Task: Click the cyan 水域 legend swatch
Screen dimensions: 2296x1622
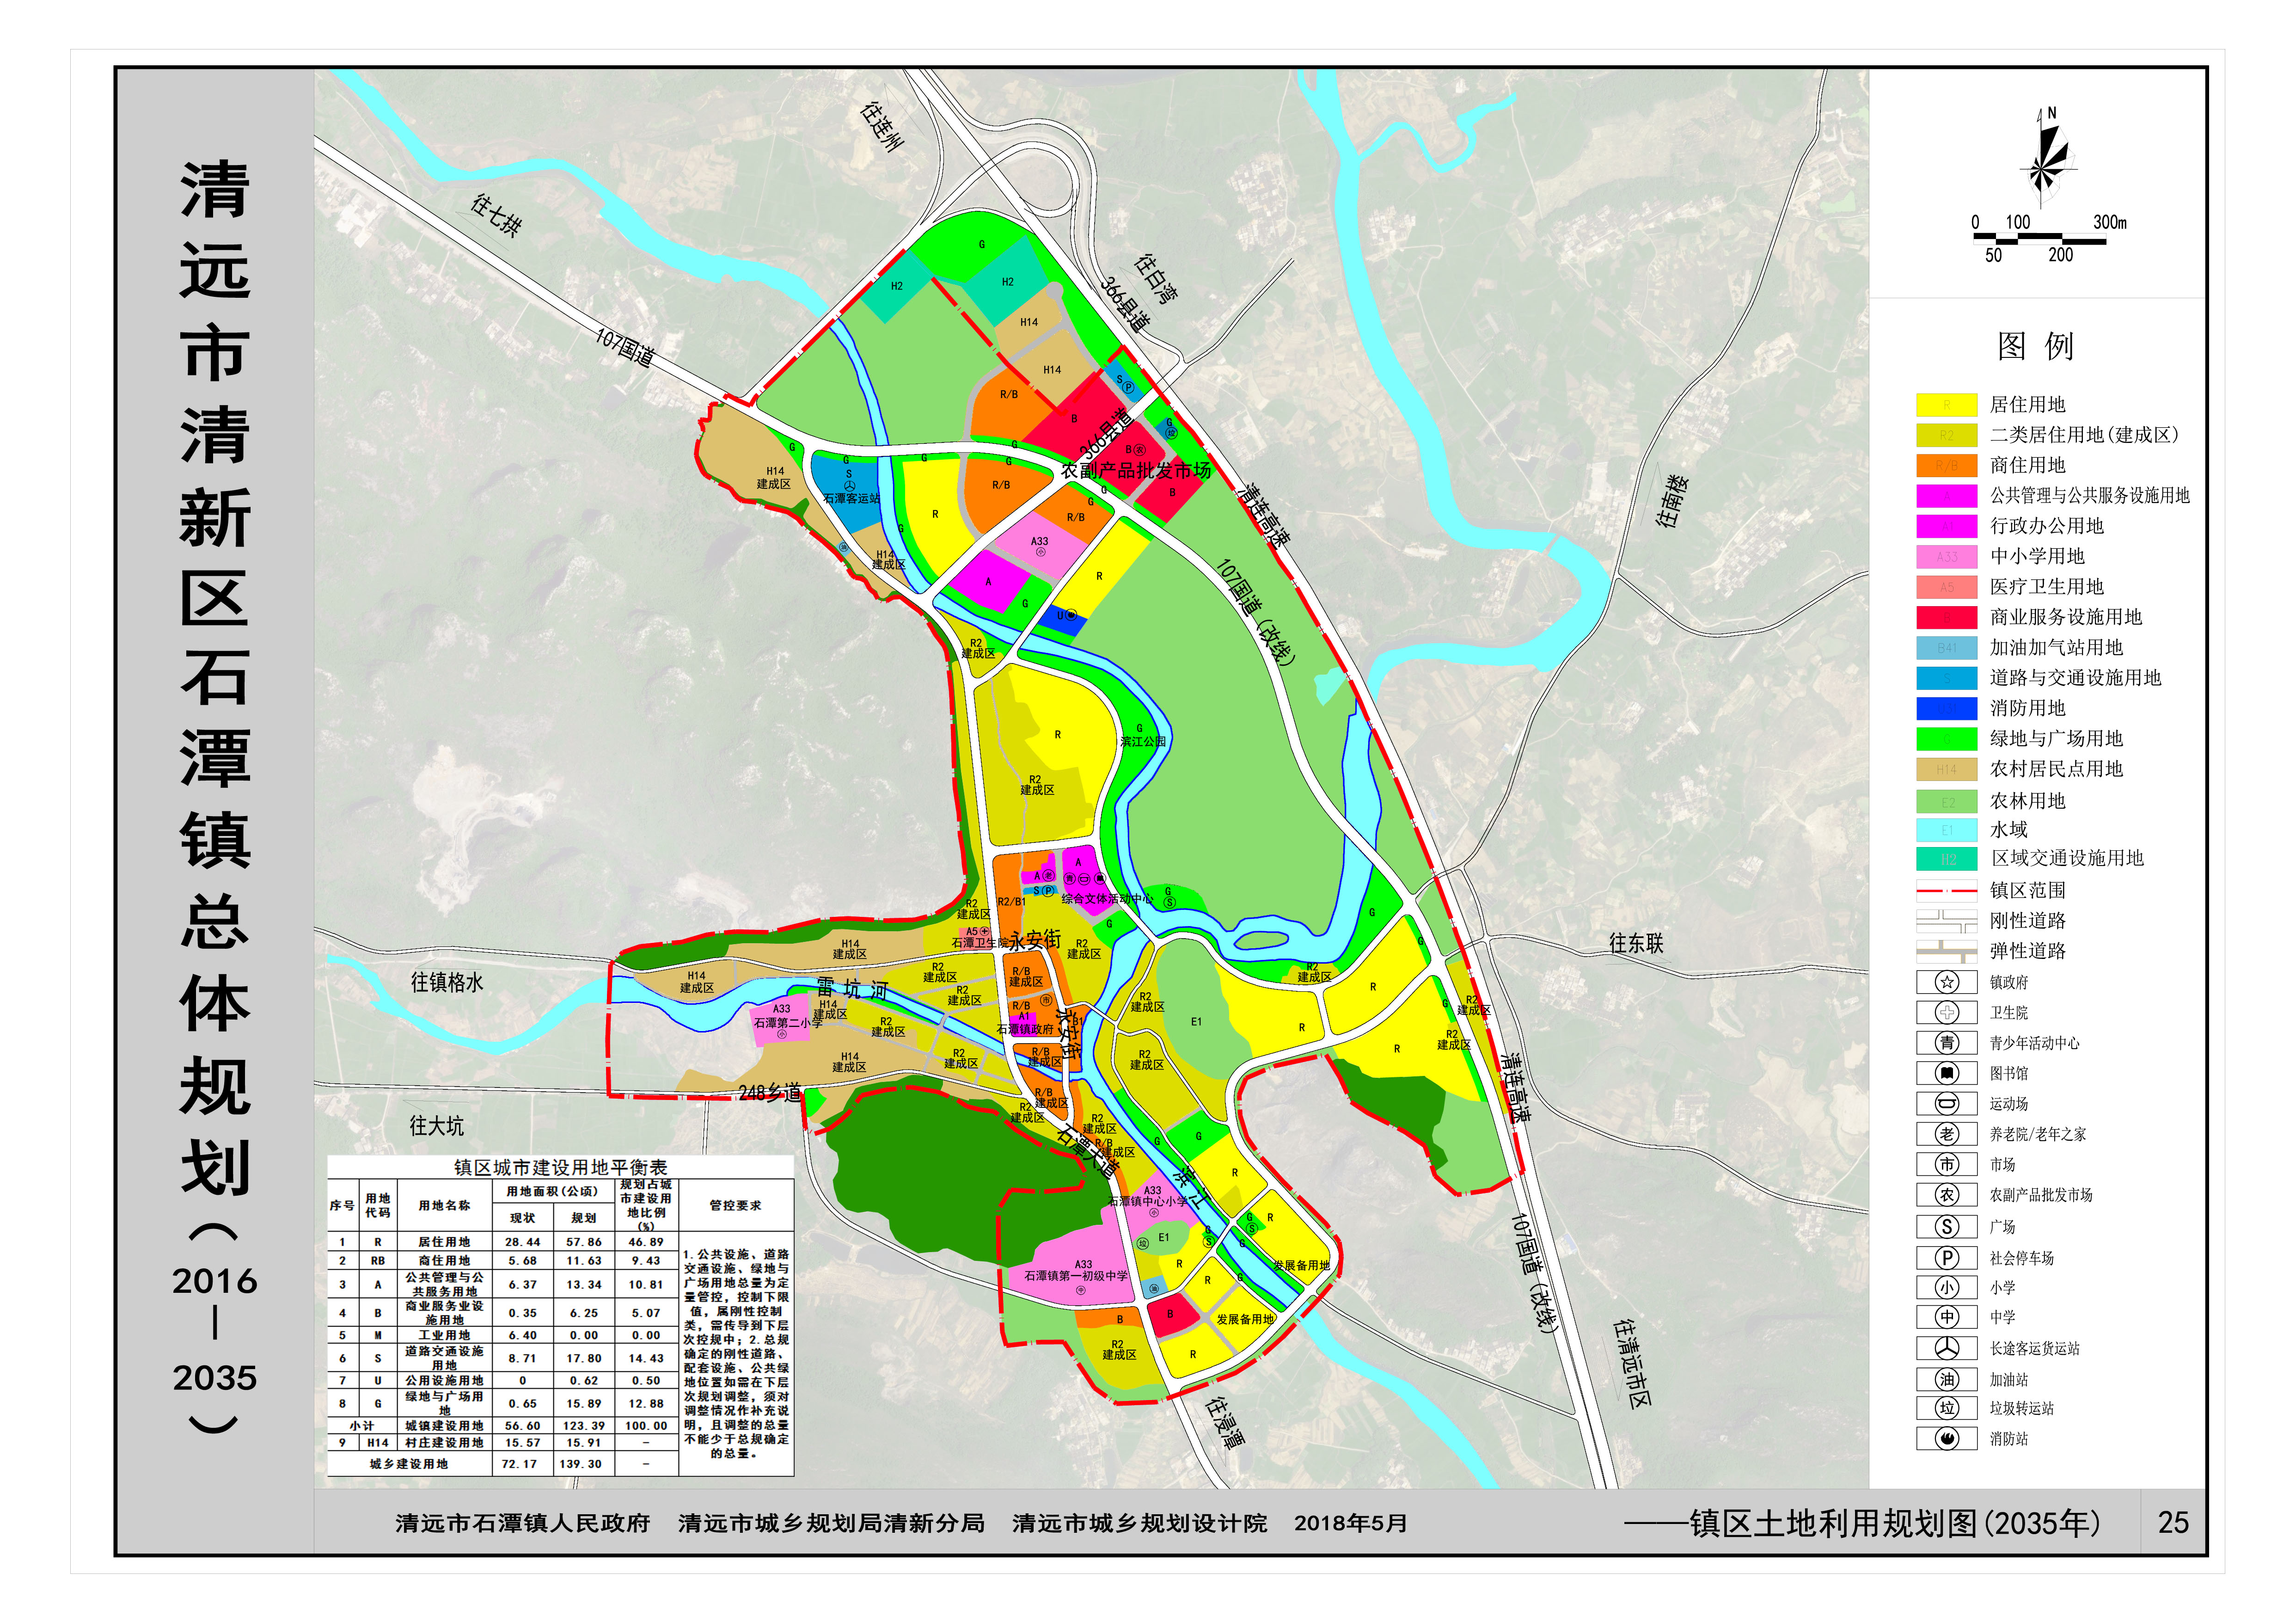Action: point(1946,830)
